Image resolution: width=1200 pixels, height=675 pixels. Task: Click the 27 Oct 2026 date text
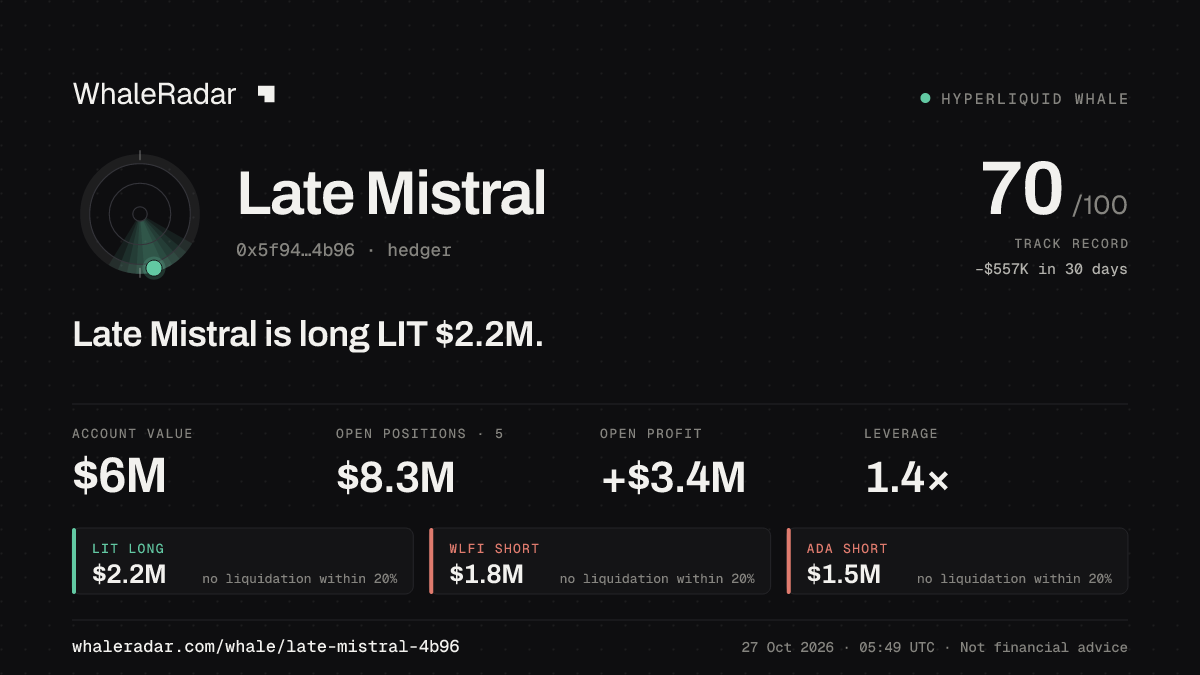(x=788, y=648)
